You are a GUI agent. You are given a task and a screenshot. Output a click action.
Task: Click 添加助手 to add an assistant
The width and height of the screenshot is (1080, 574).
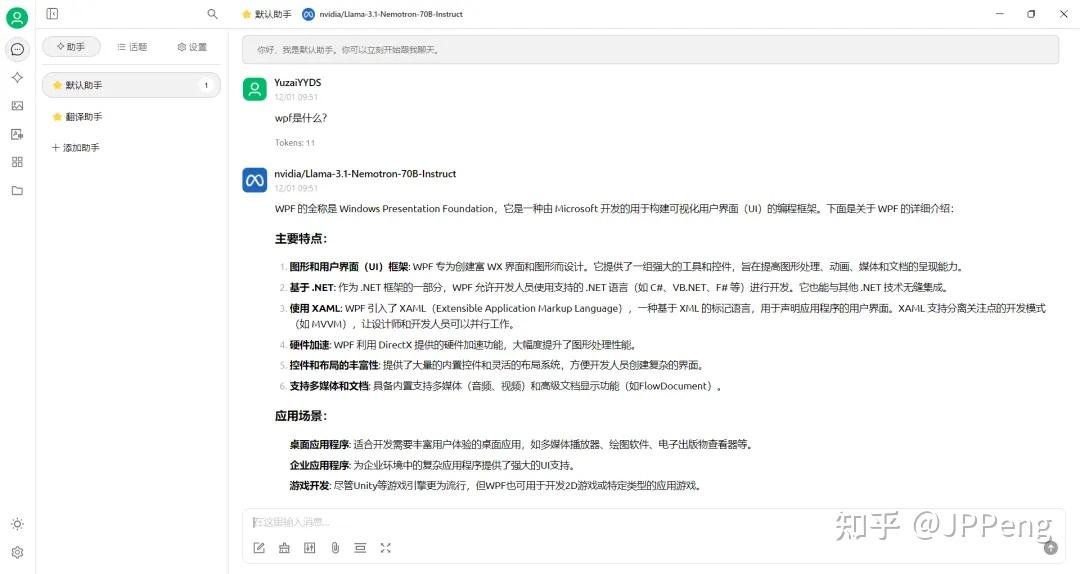coord(76,147)
